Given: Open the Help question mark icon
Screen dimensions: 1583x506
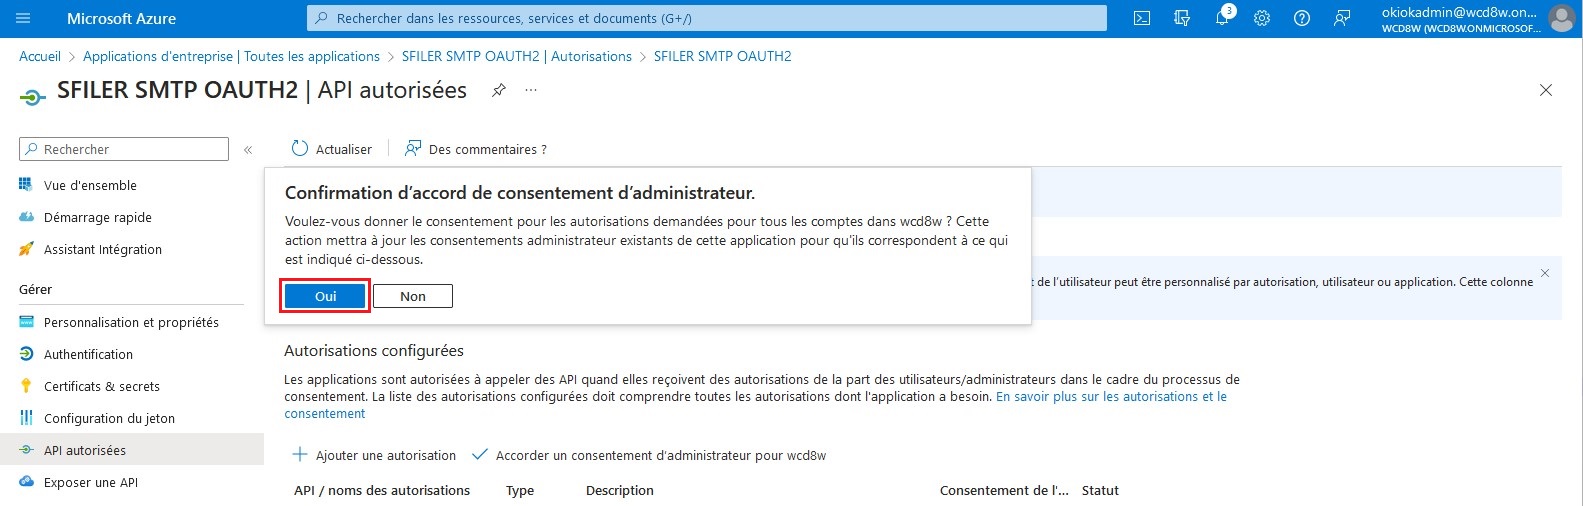Looking at the screenshot, I should tap(1302, 18).
